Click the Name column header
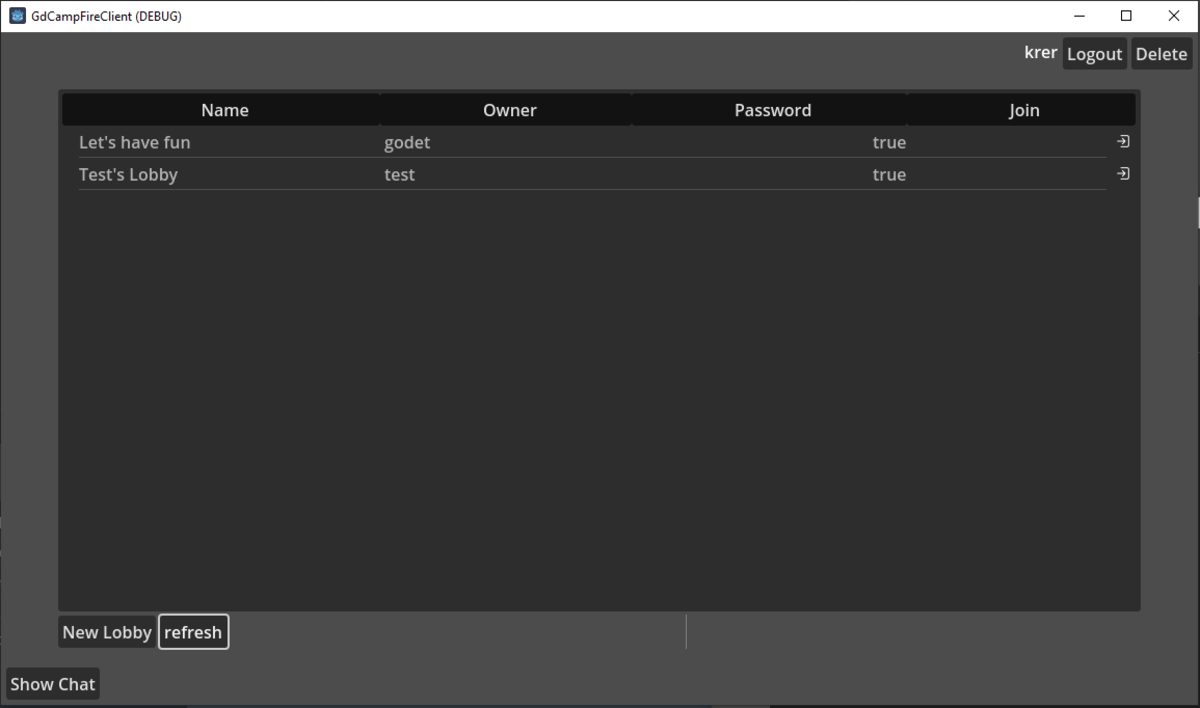1200x708 pixels. (224, 110)
